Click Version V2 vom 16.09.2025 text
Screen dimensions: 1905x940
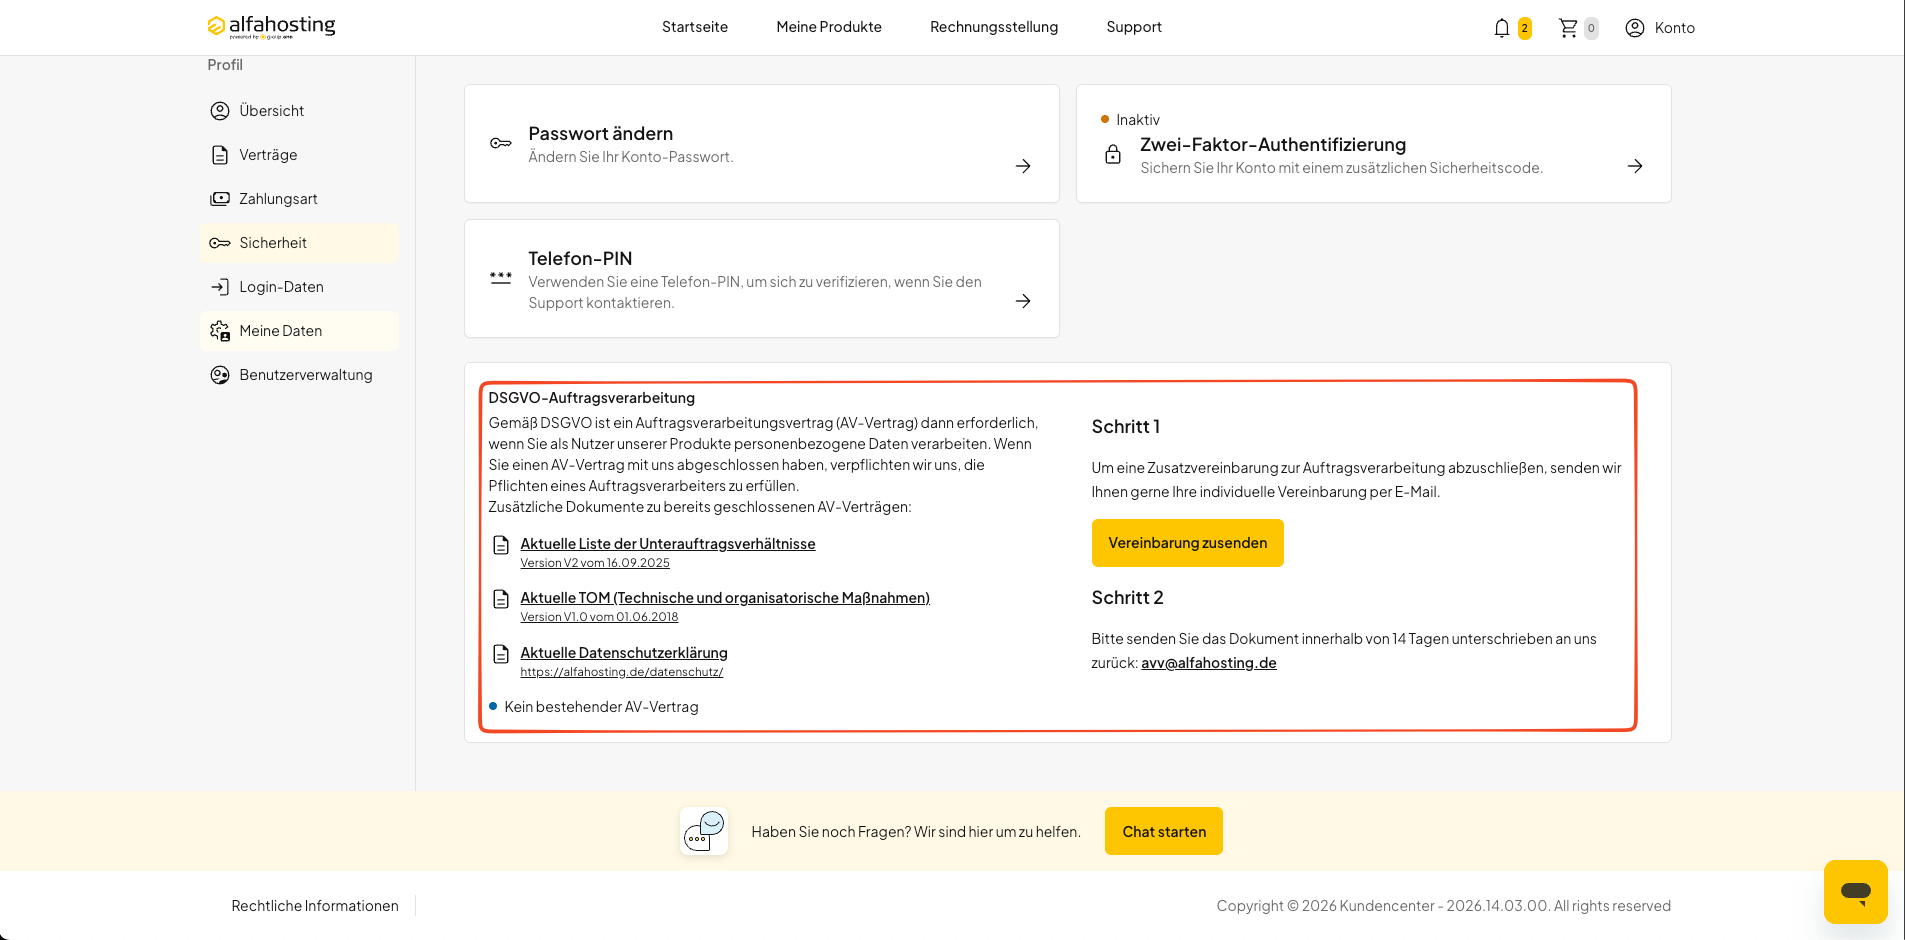click(x=595, y=563)
